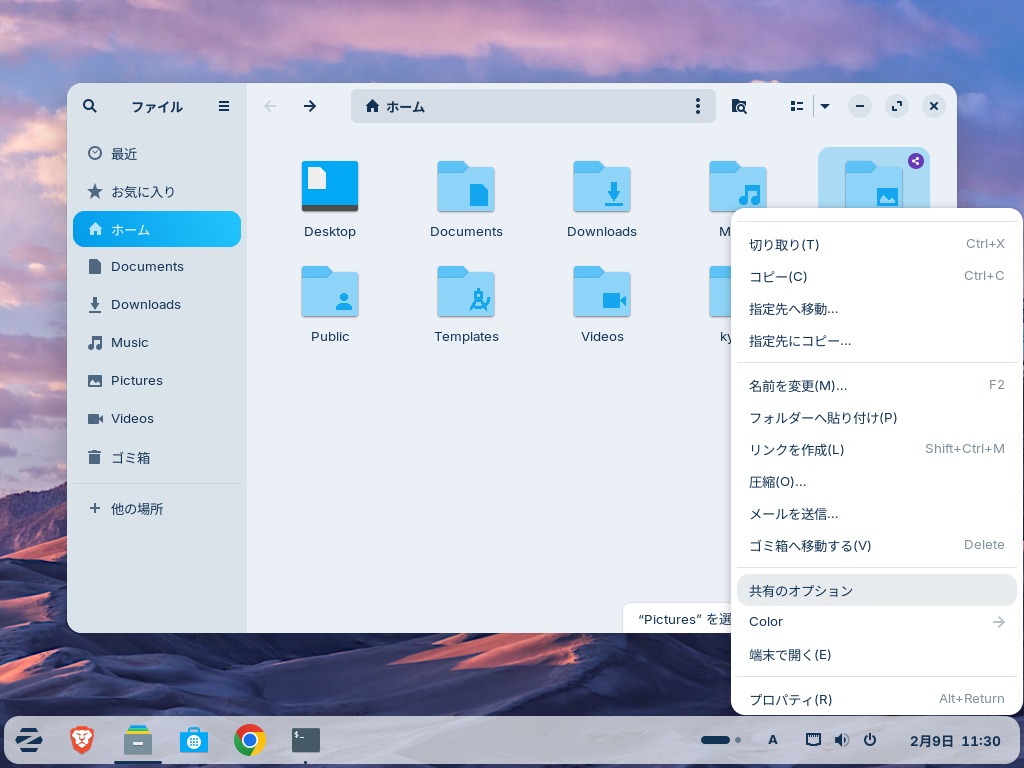Viewport: 1024px width, 768px height.
Task: Open ゴミ箱 (Trash) in the sidebar
Action: pos(130,457)
